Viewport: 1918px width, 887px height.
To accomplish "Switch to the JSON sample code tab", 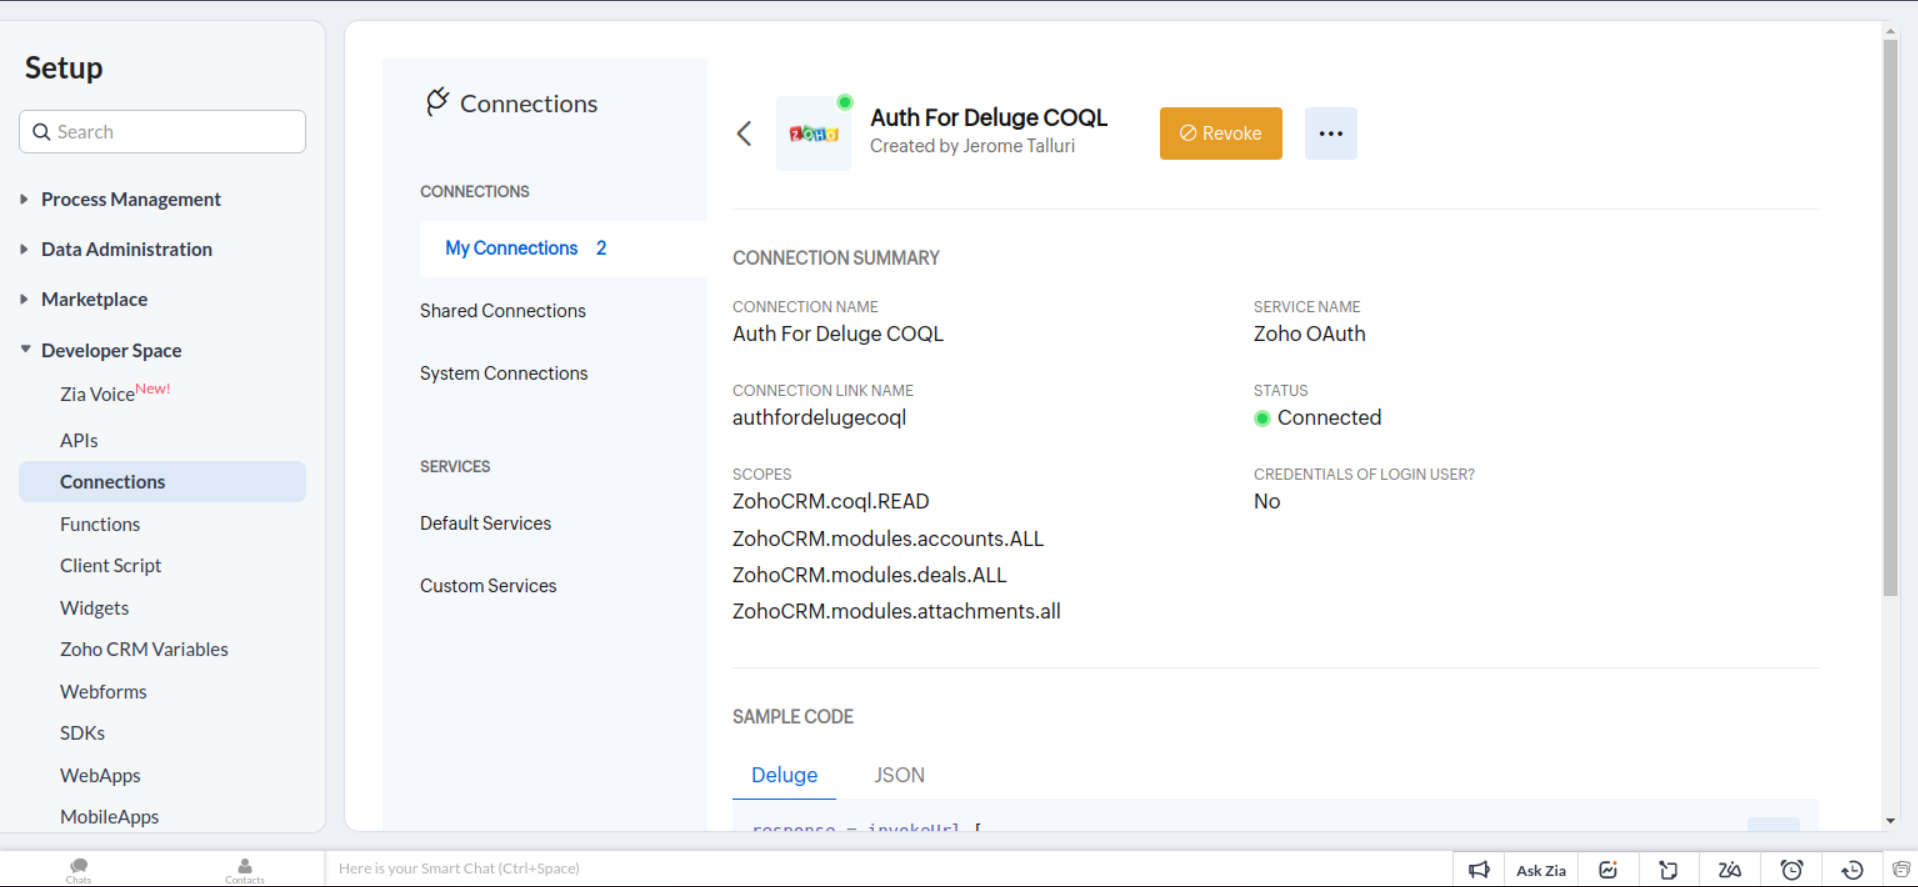I will (x=899, y=775).
